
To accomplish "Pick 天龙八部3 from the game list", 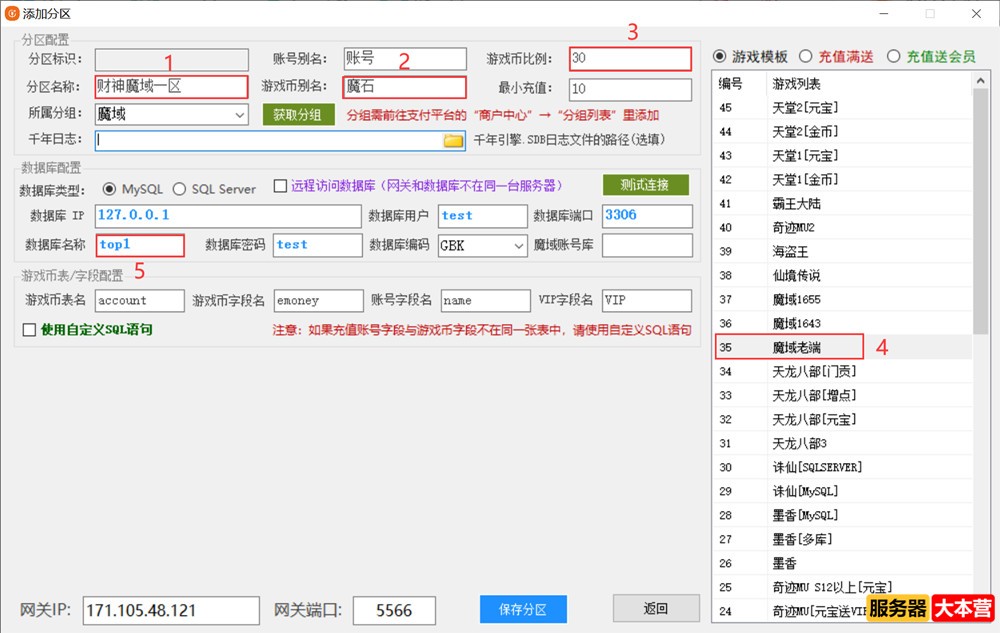I will 799,443.
